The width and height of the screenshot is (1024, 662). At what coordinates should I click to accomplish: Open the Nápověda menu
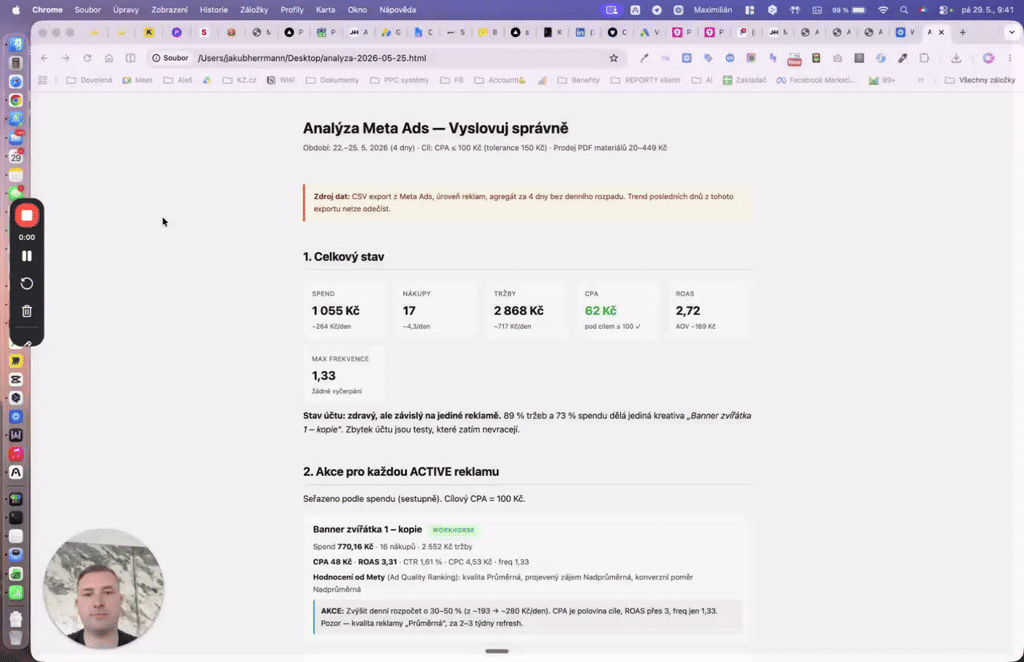click(x=398, y=10)
